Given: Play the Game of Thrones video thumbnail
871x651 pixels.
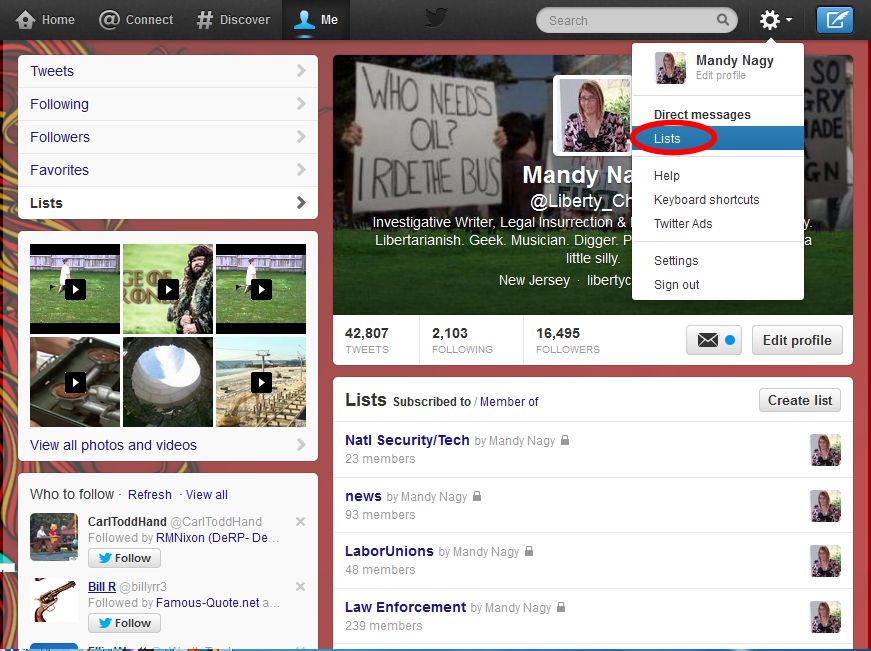Looking at the screenshot, I should [168, 289].
